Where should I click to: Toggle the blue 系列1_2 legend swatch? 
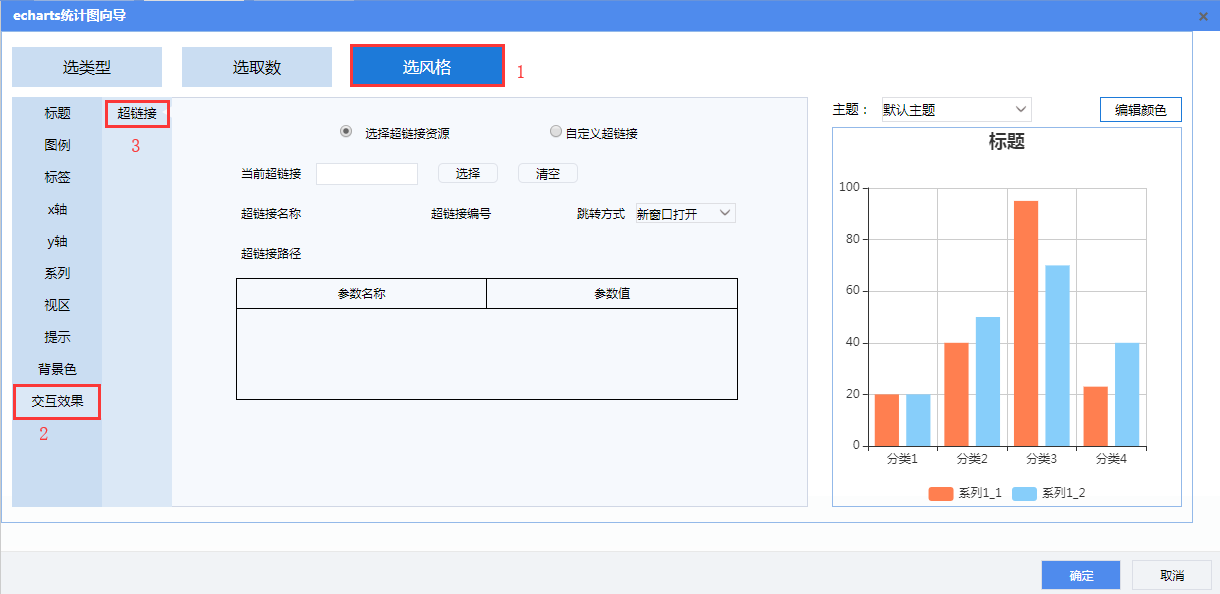pos(1025,493)
